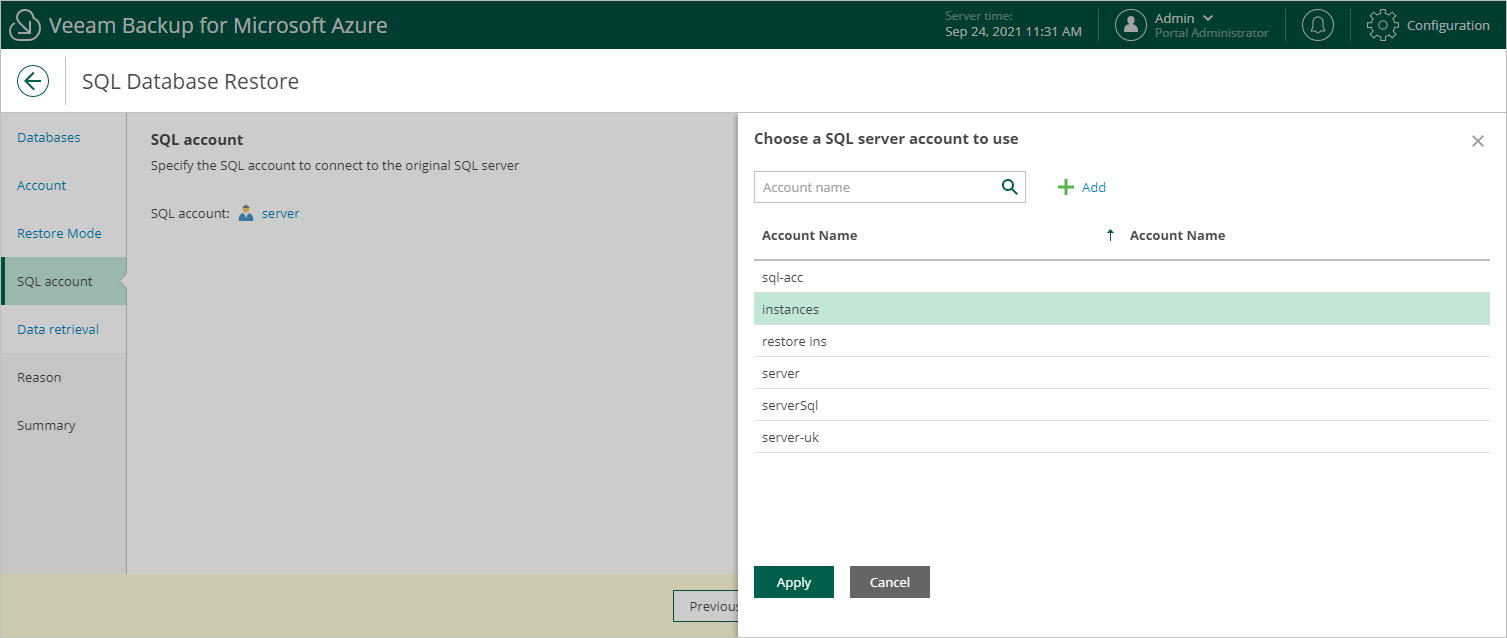Open the Reason step
The image size is (1507, 638).
tap(39, 377)
